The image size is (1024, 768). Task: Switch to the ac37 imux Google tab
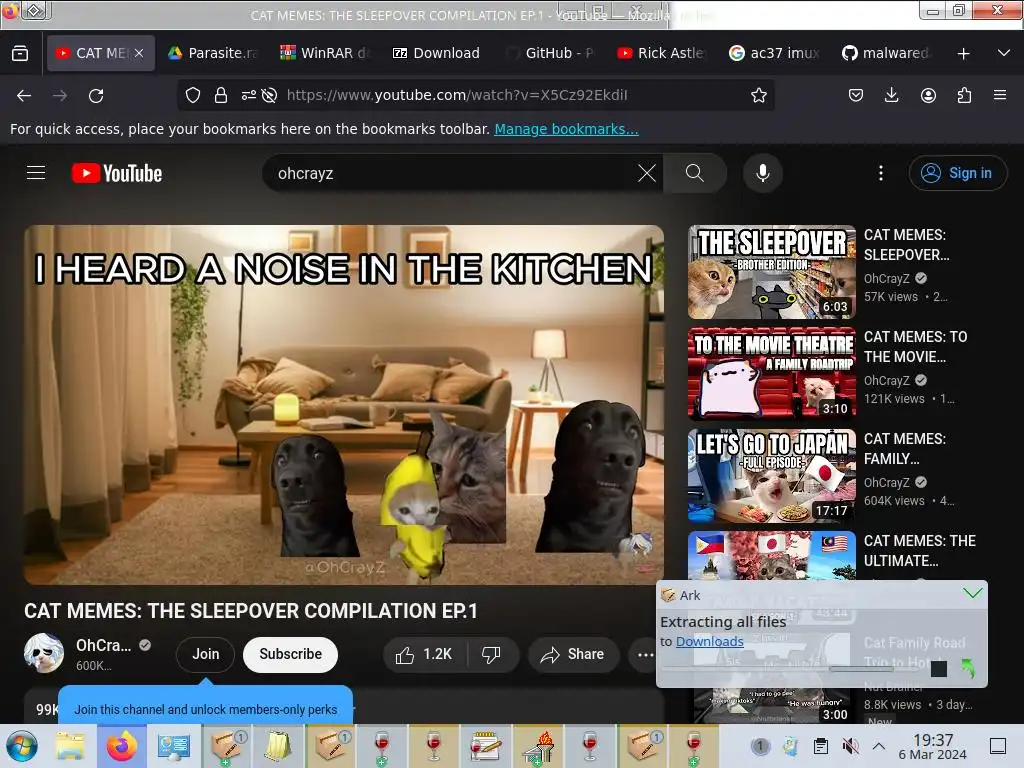(774, 53)
